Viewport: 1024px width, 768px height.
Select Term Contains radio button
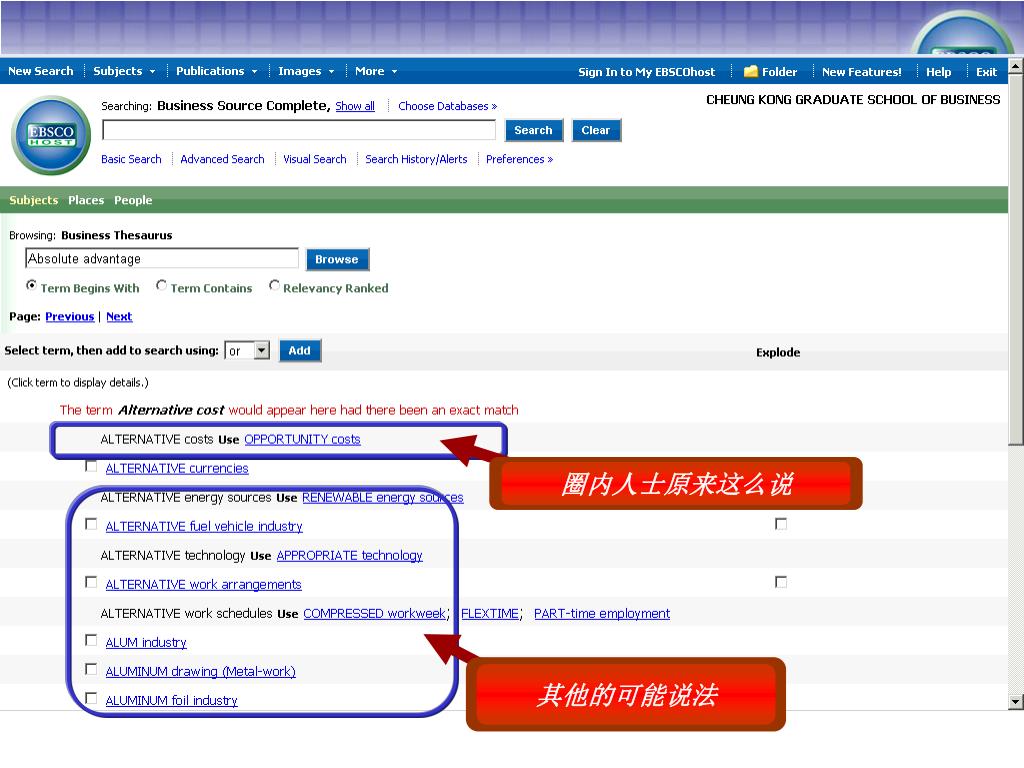point(161,285)
